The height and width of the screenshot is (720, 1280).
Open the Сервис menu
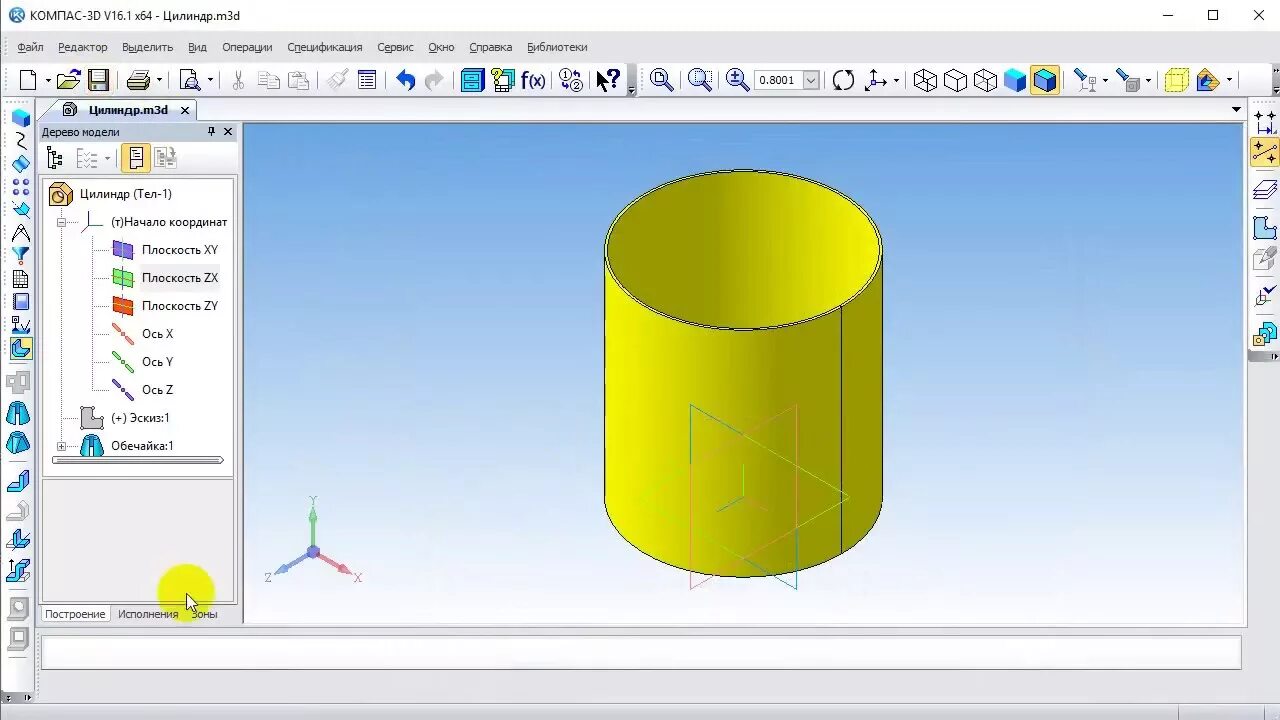click(x=395, y=47)
